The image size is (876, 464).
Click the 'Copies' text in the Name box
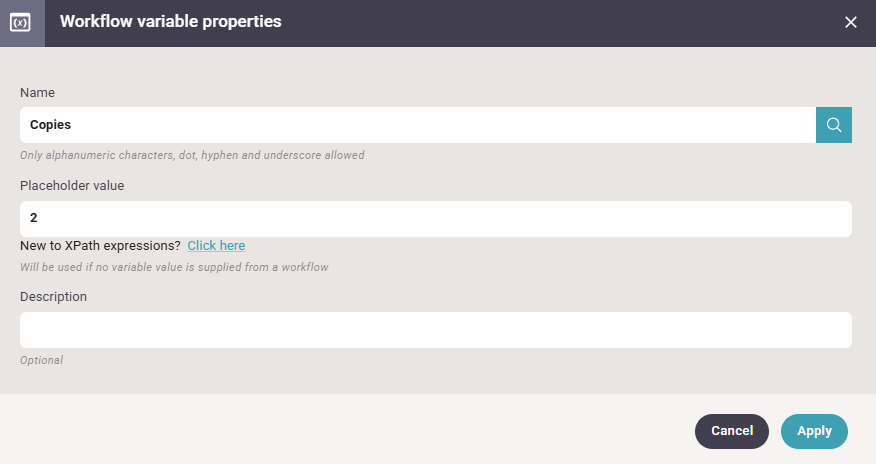(x=50, y=125)
